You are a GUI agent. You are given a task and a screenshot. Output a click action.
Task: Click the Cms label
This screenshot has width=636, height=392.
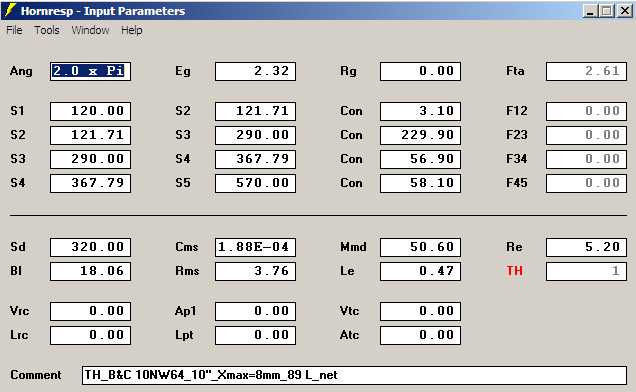pos(187,247)
